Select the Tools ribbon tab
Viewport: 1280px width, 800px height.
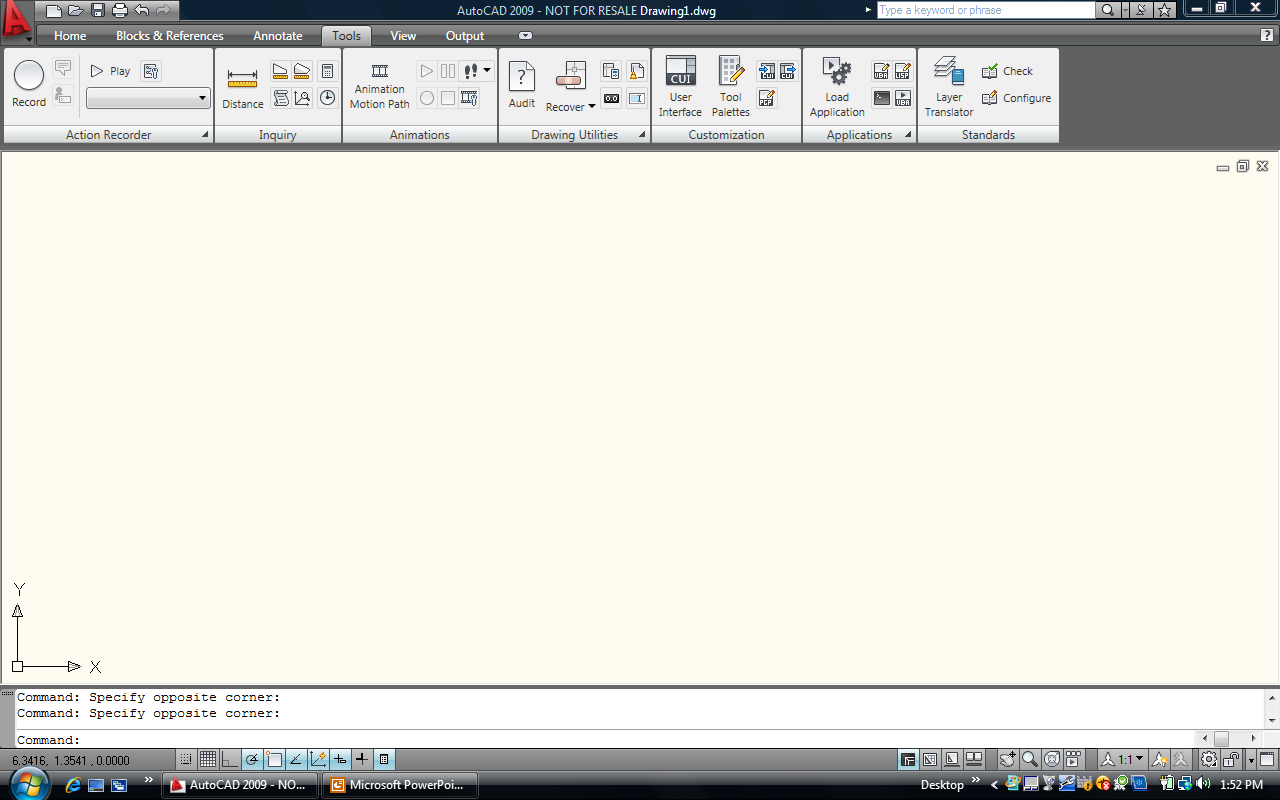click(x=347, y=36)
